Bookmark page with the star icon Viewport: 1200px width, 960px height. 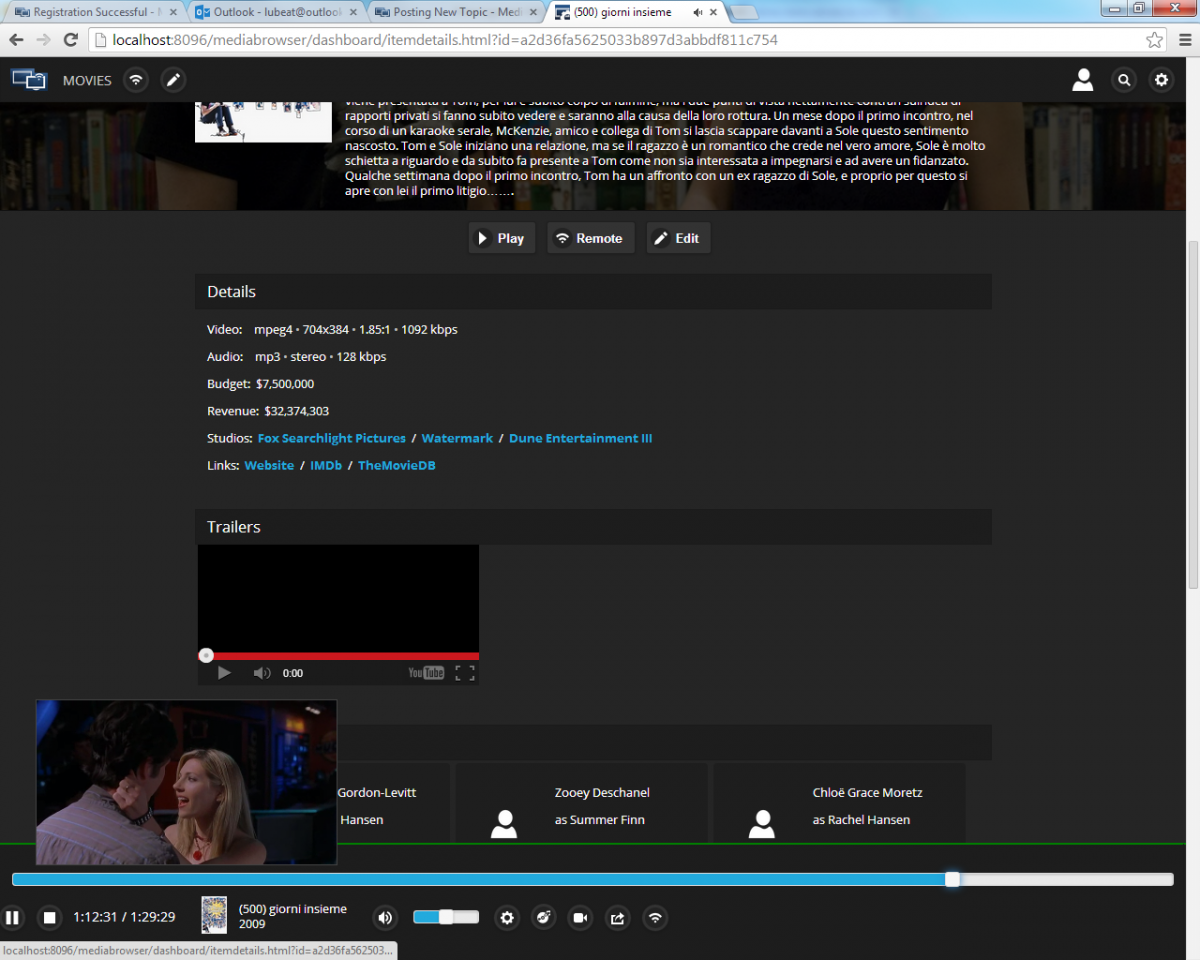[x=1155, y=40]
